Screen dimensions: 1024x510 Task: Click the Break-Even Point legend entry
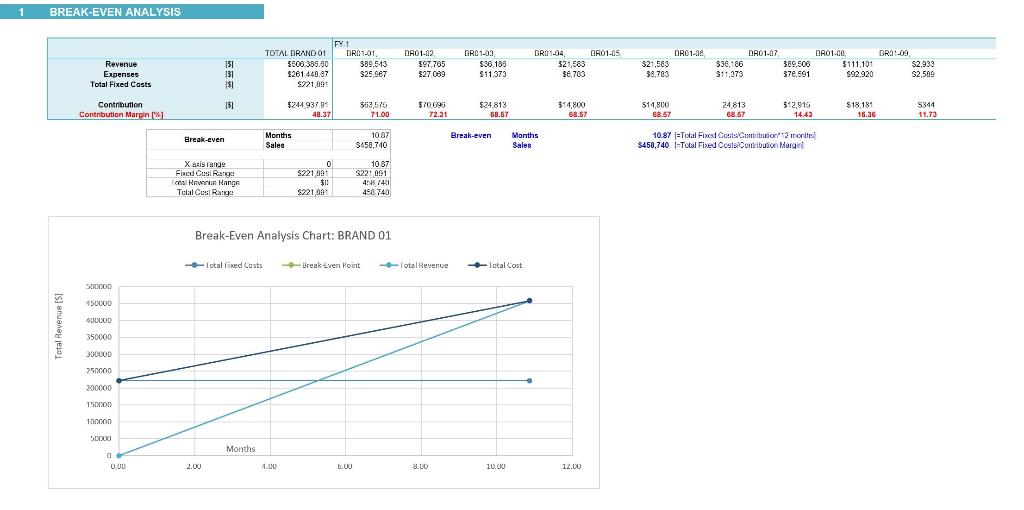[321, 265]
